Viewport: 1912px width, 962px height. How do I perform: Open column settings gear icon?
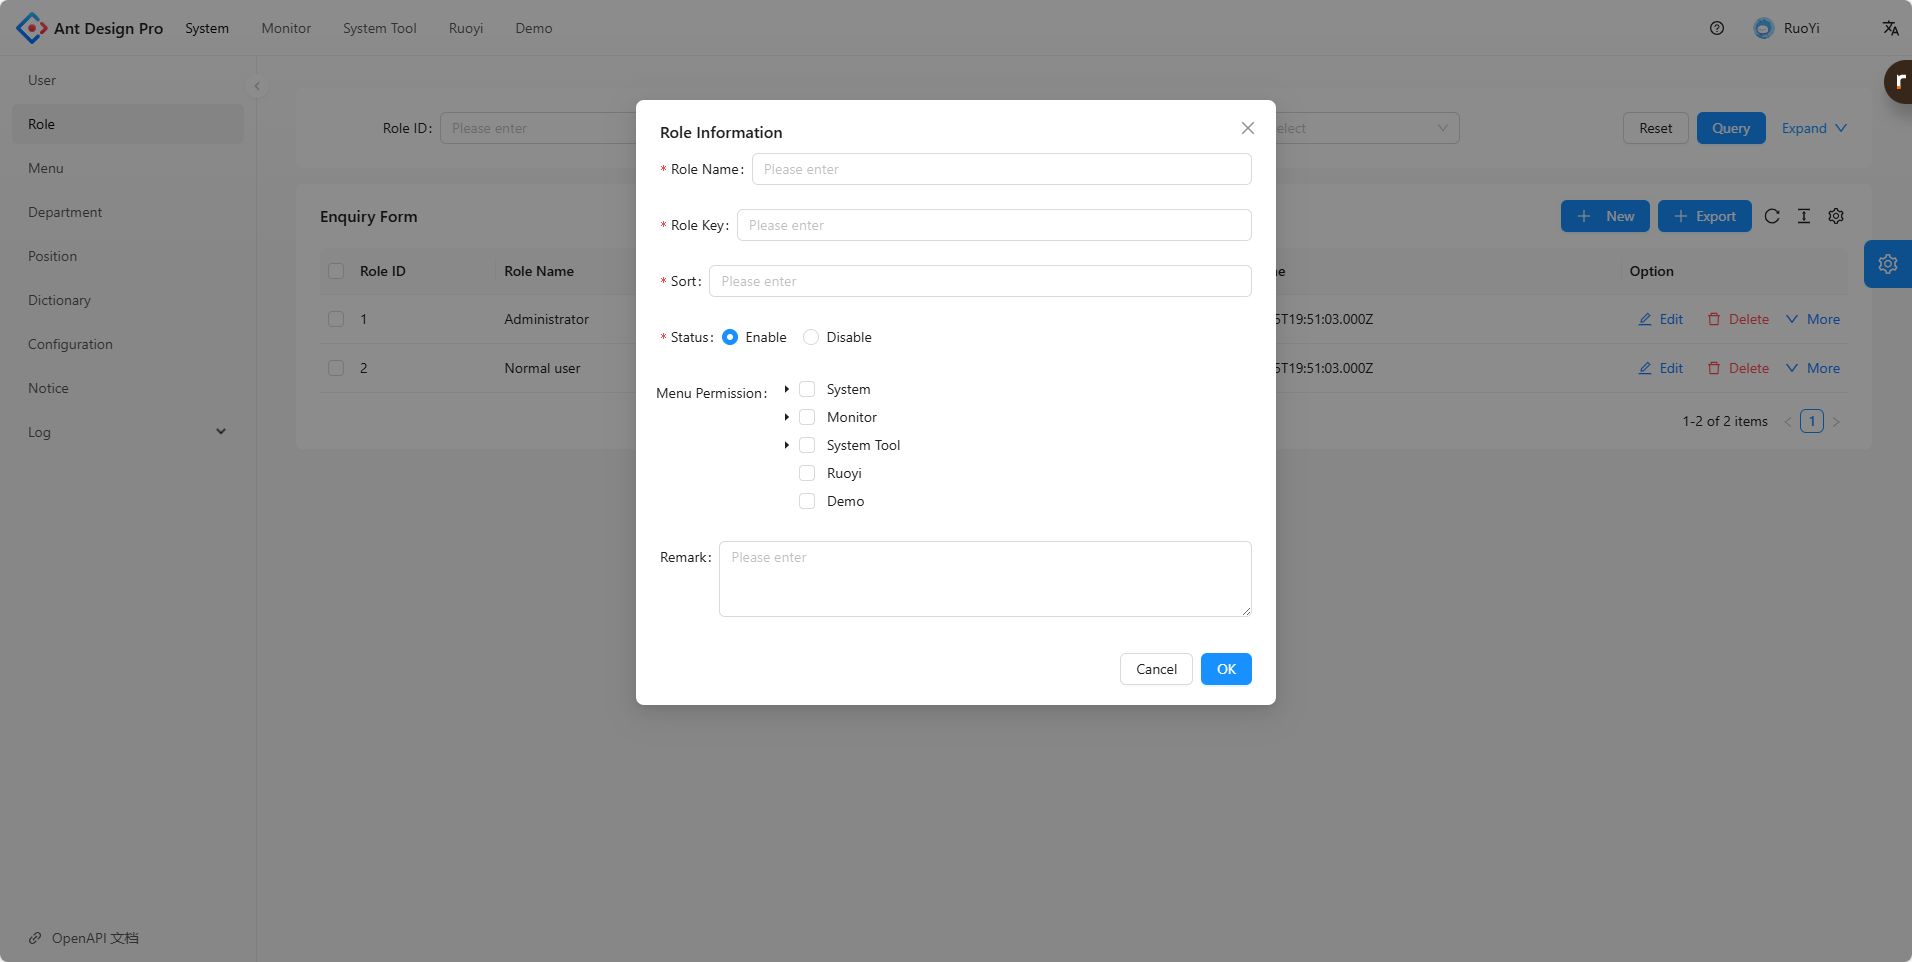tap(1835, 216)
